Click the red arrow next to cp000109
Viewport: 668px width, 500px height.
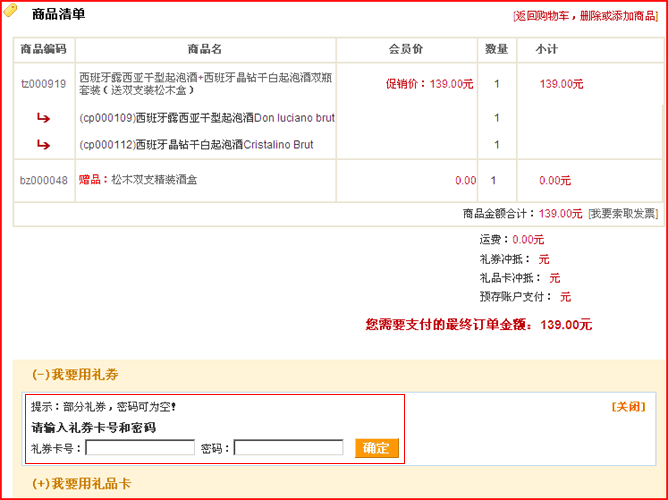pyautogui.click(x=43, y=118)
